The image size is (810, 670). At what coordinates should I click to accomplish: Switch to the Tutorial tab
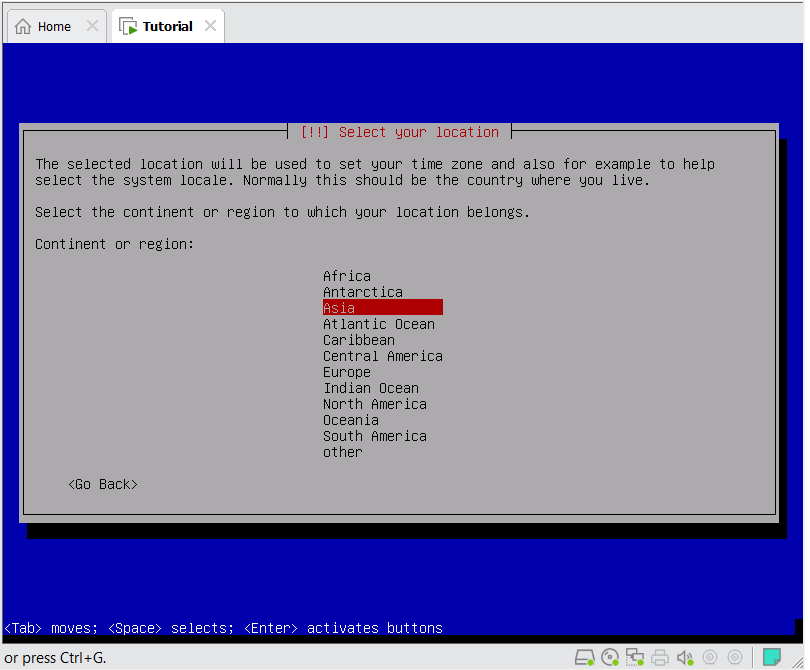click(167, 26)
